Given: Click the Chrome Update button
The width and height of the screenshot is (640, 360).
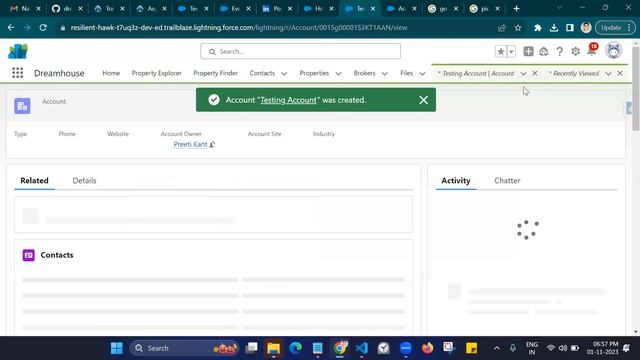Looking at the screenshot, I should pos(615,28).
